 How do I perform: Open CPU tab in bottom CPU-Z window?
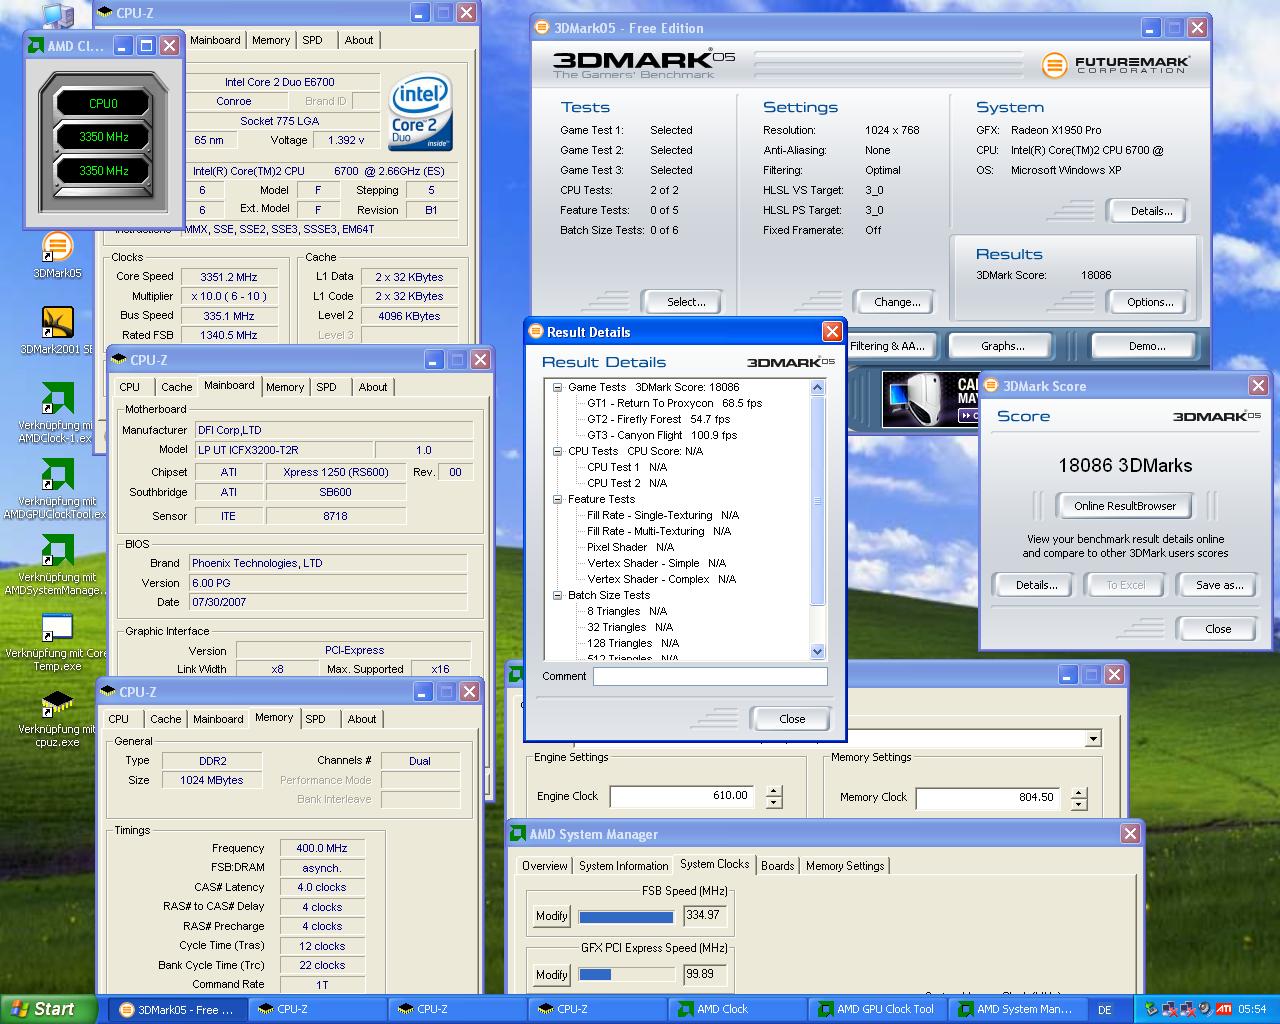119,719
